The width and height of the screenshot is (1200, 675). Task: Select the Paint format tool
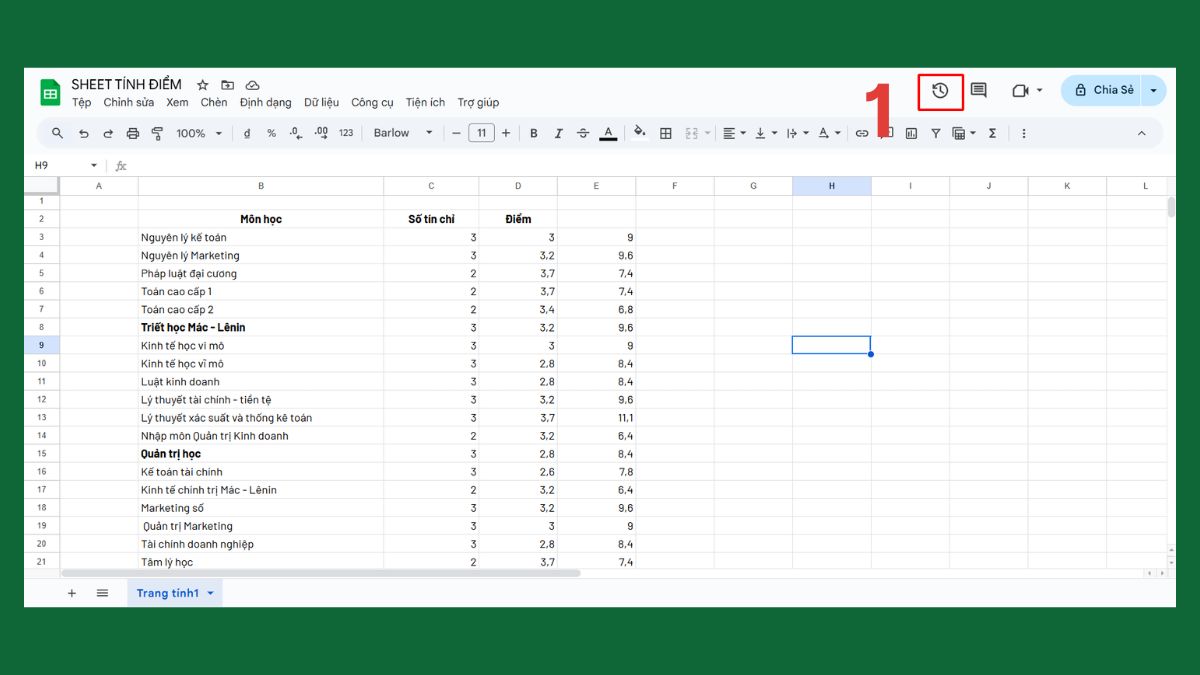point(157,132)
